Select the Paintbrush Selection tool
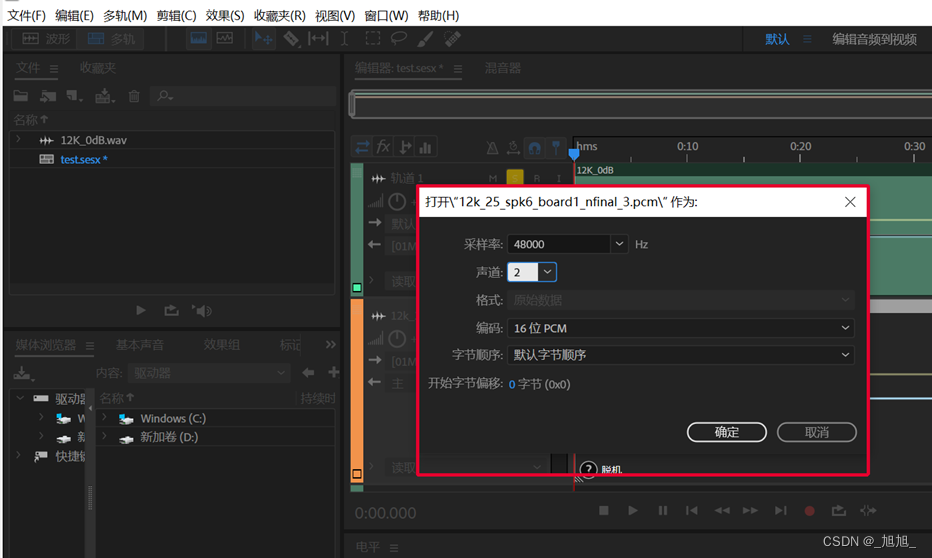The image size is (932, 558). [x=425, y=39]
